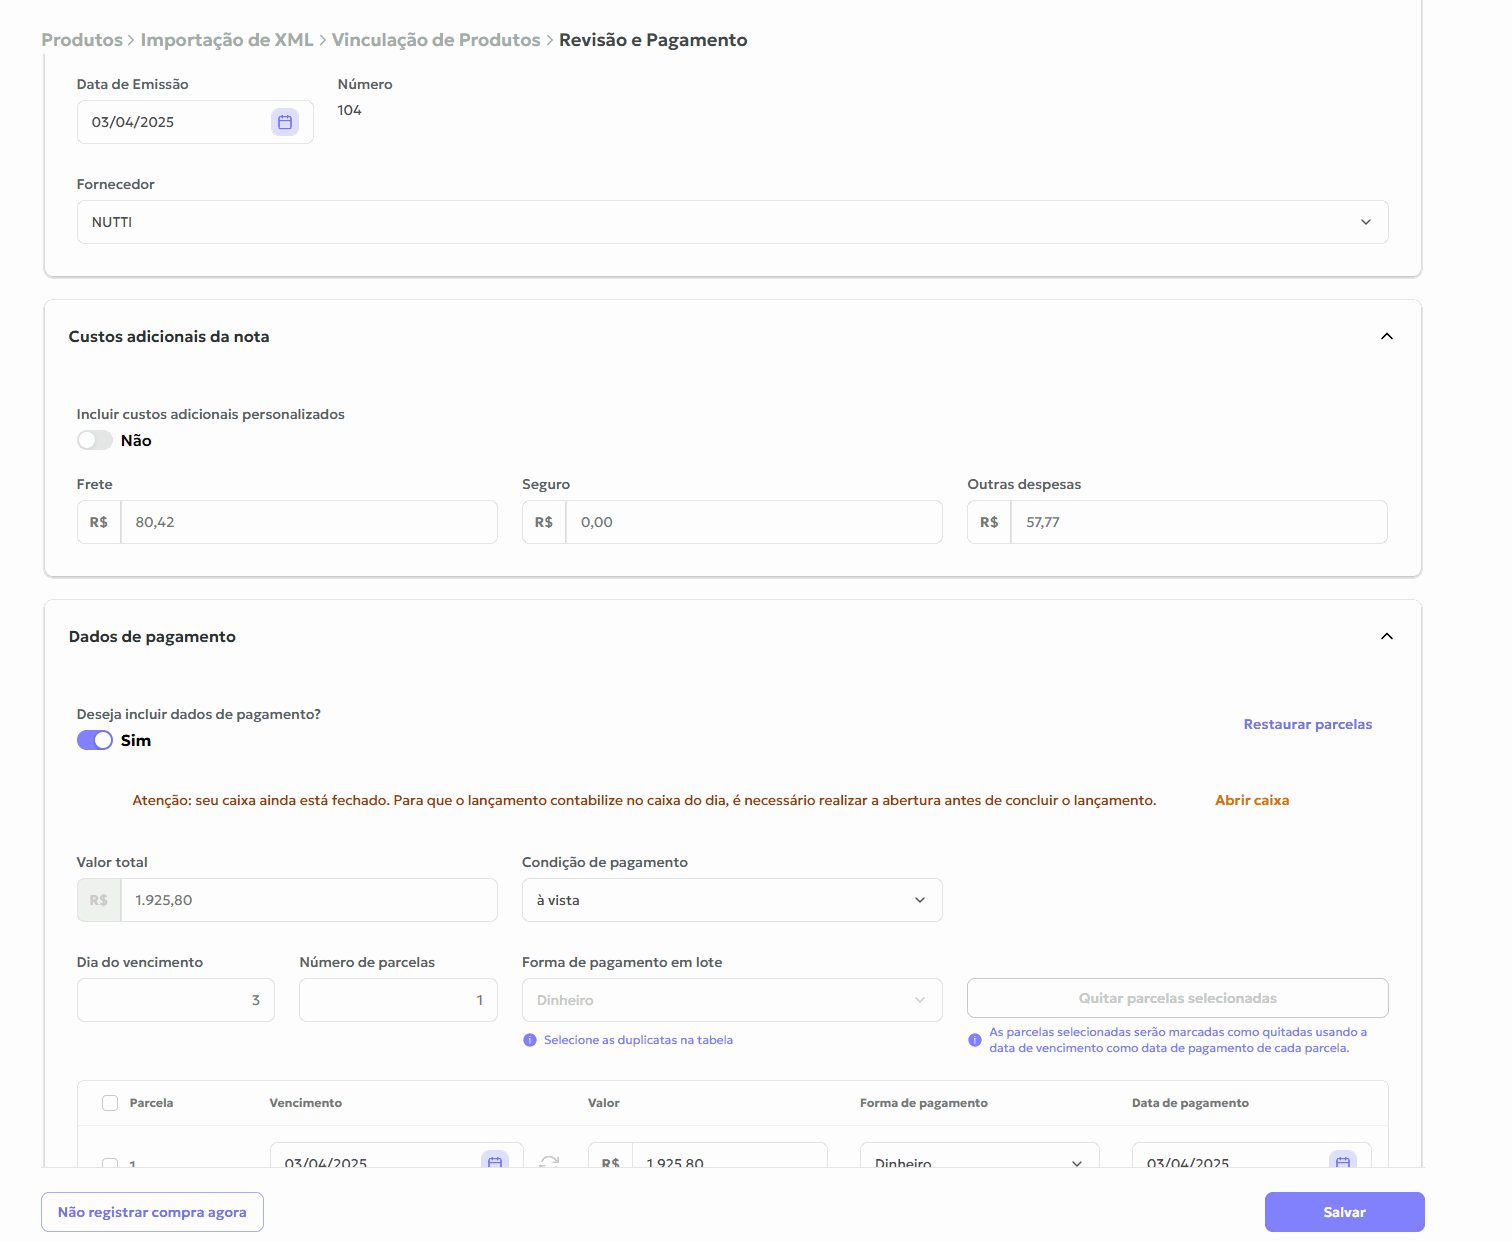Open the Data de Emissão calendar picker
The width and height of the screenshot is (1512, 1242).
click(285, 122)
